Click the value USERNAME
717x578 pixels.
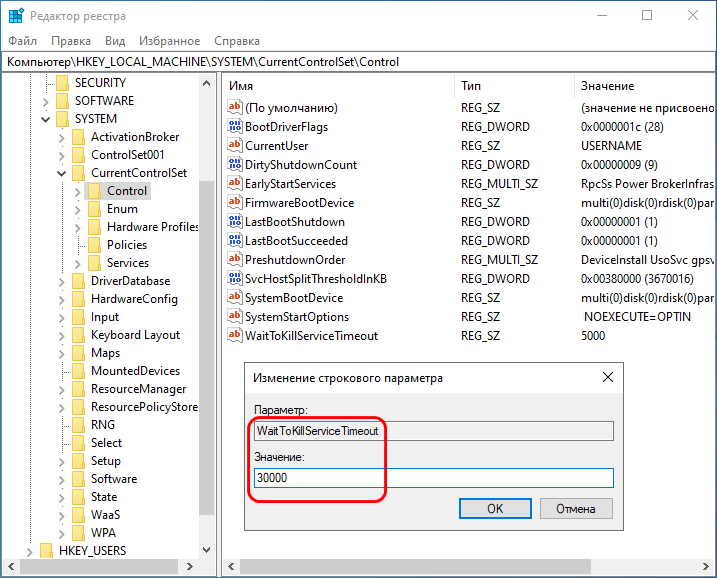pos(611,145)
